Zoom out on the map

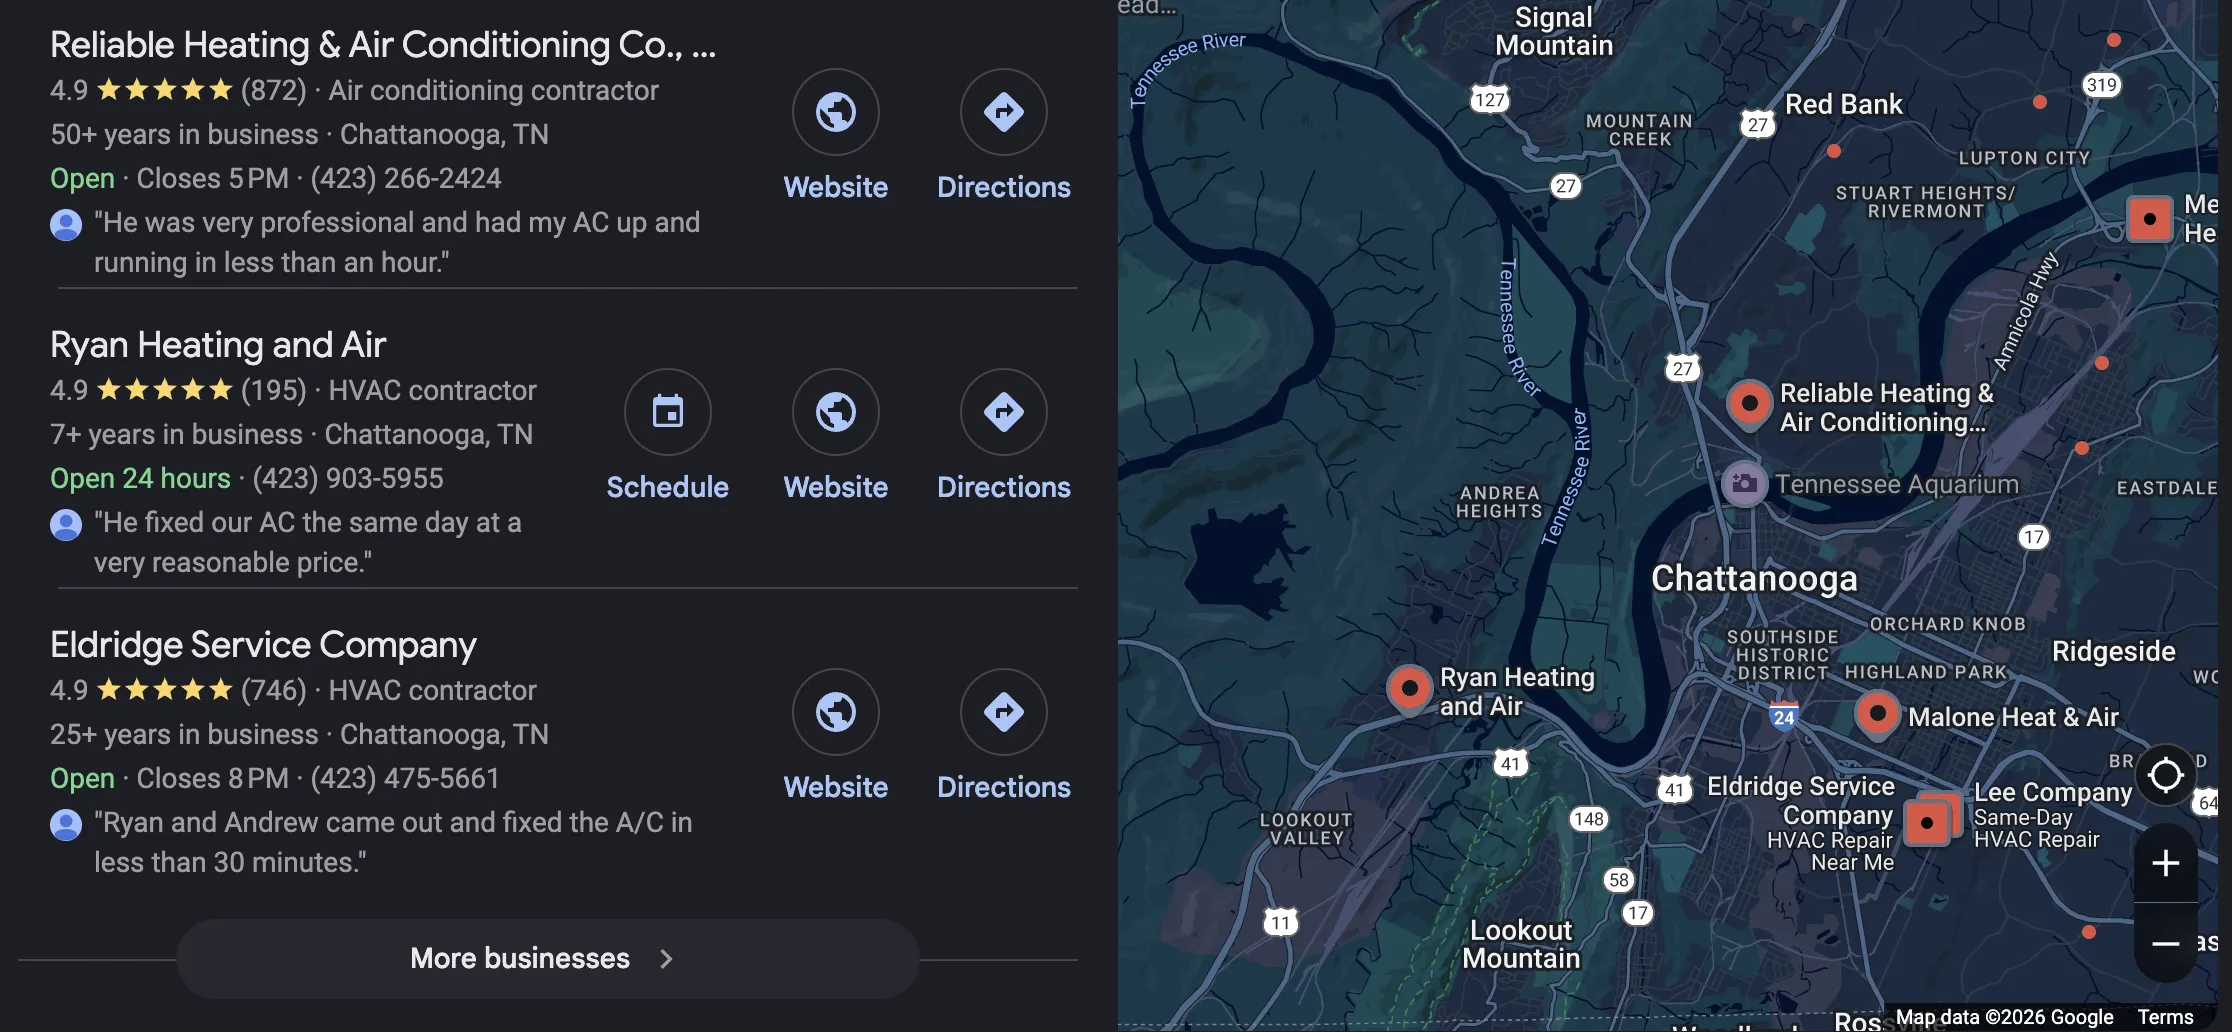click(x=2165, y=943)
